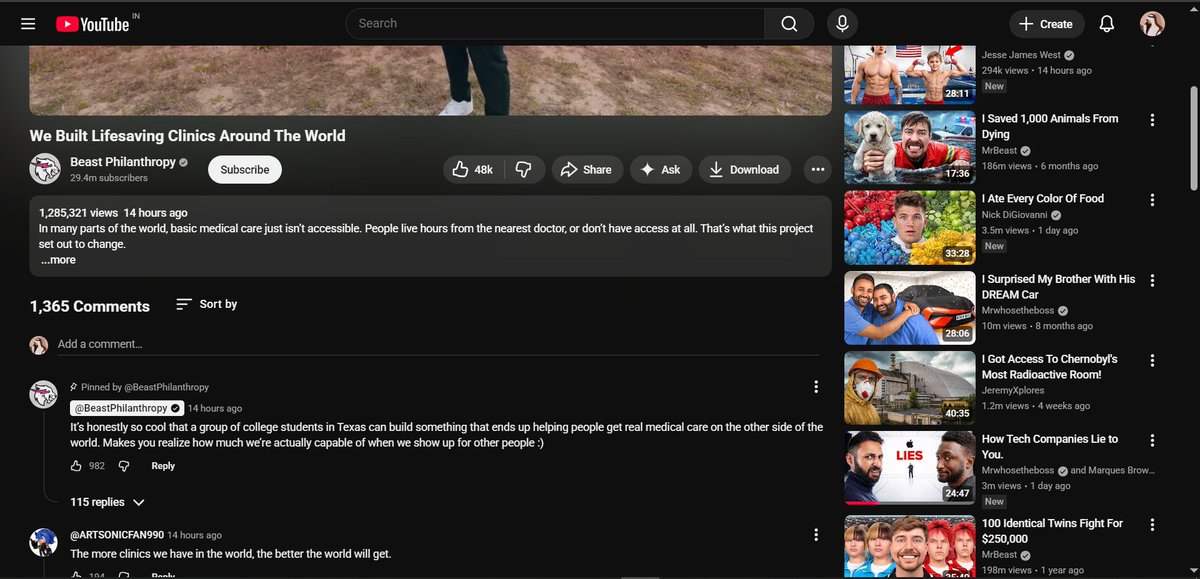The image size is (1200, 579).
Task: Dislike the pinned BeastPhilanthropy comment
Action: coord(124,466)
